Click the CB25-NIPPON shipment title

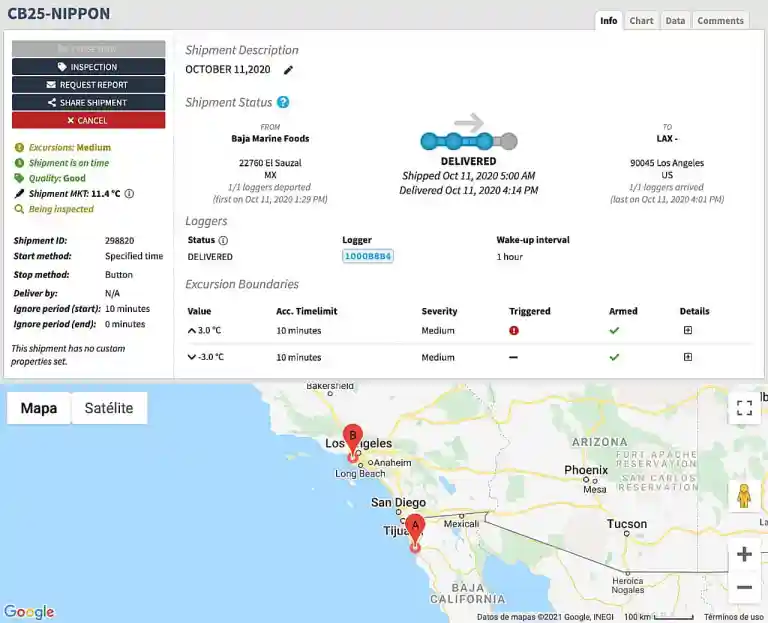(59, 14)
